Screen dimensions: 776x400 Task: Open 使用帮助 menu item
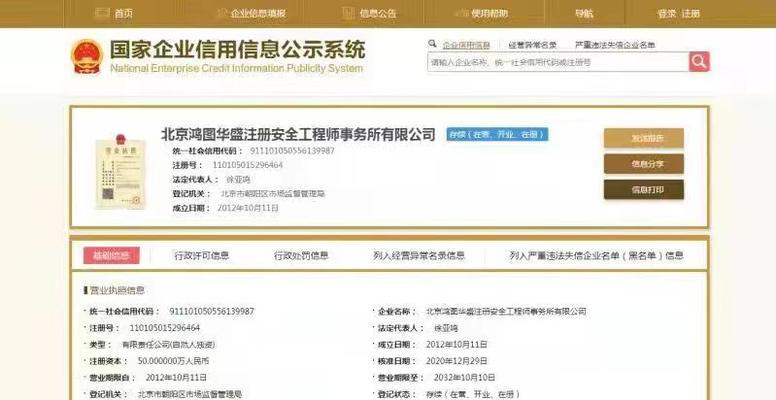point(489,14)
